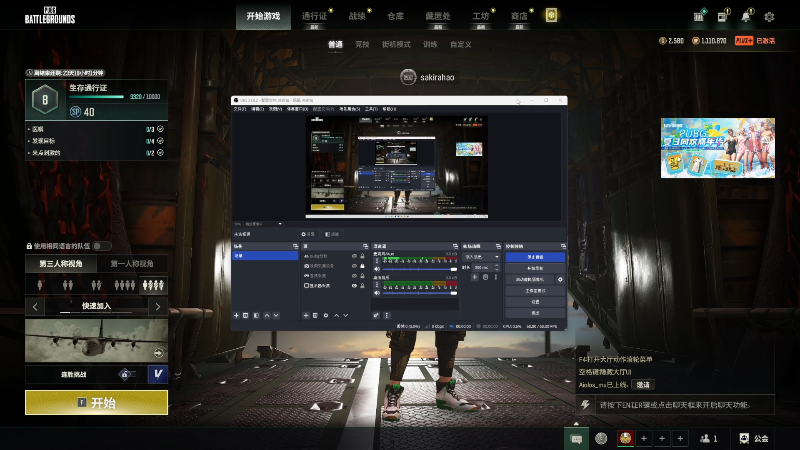Select the highlighted four-player squad icon
This screenshot has height=450, width=800.
(154, 285)
